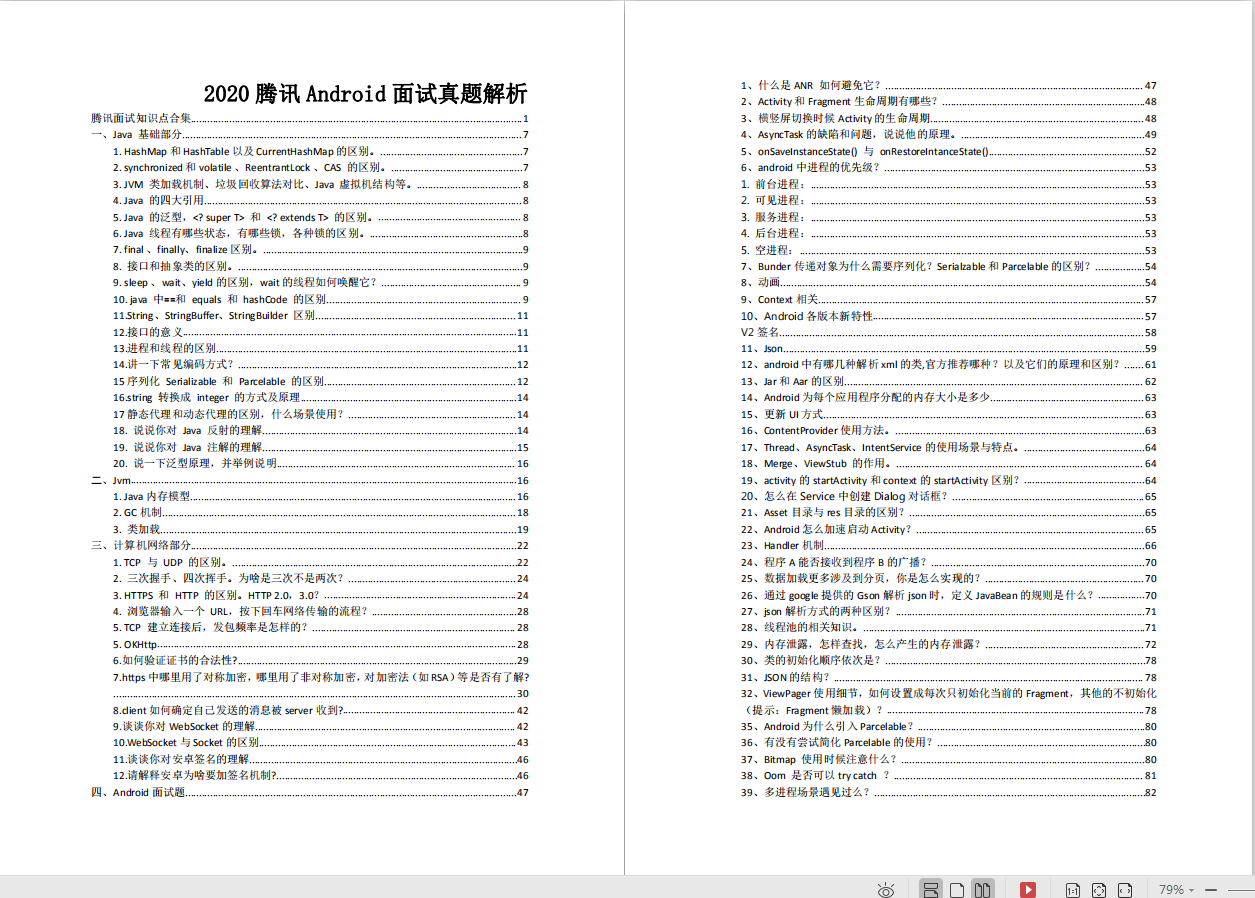Viewport: 1255px width, 898px height.
Task: Select '1. 前台进程' entry
Action: (x=949, y=185)
